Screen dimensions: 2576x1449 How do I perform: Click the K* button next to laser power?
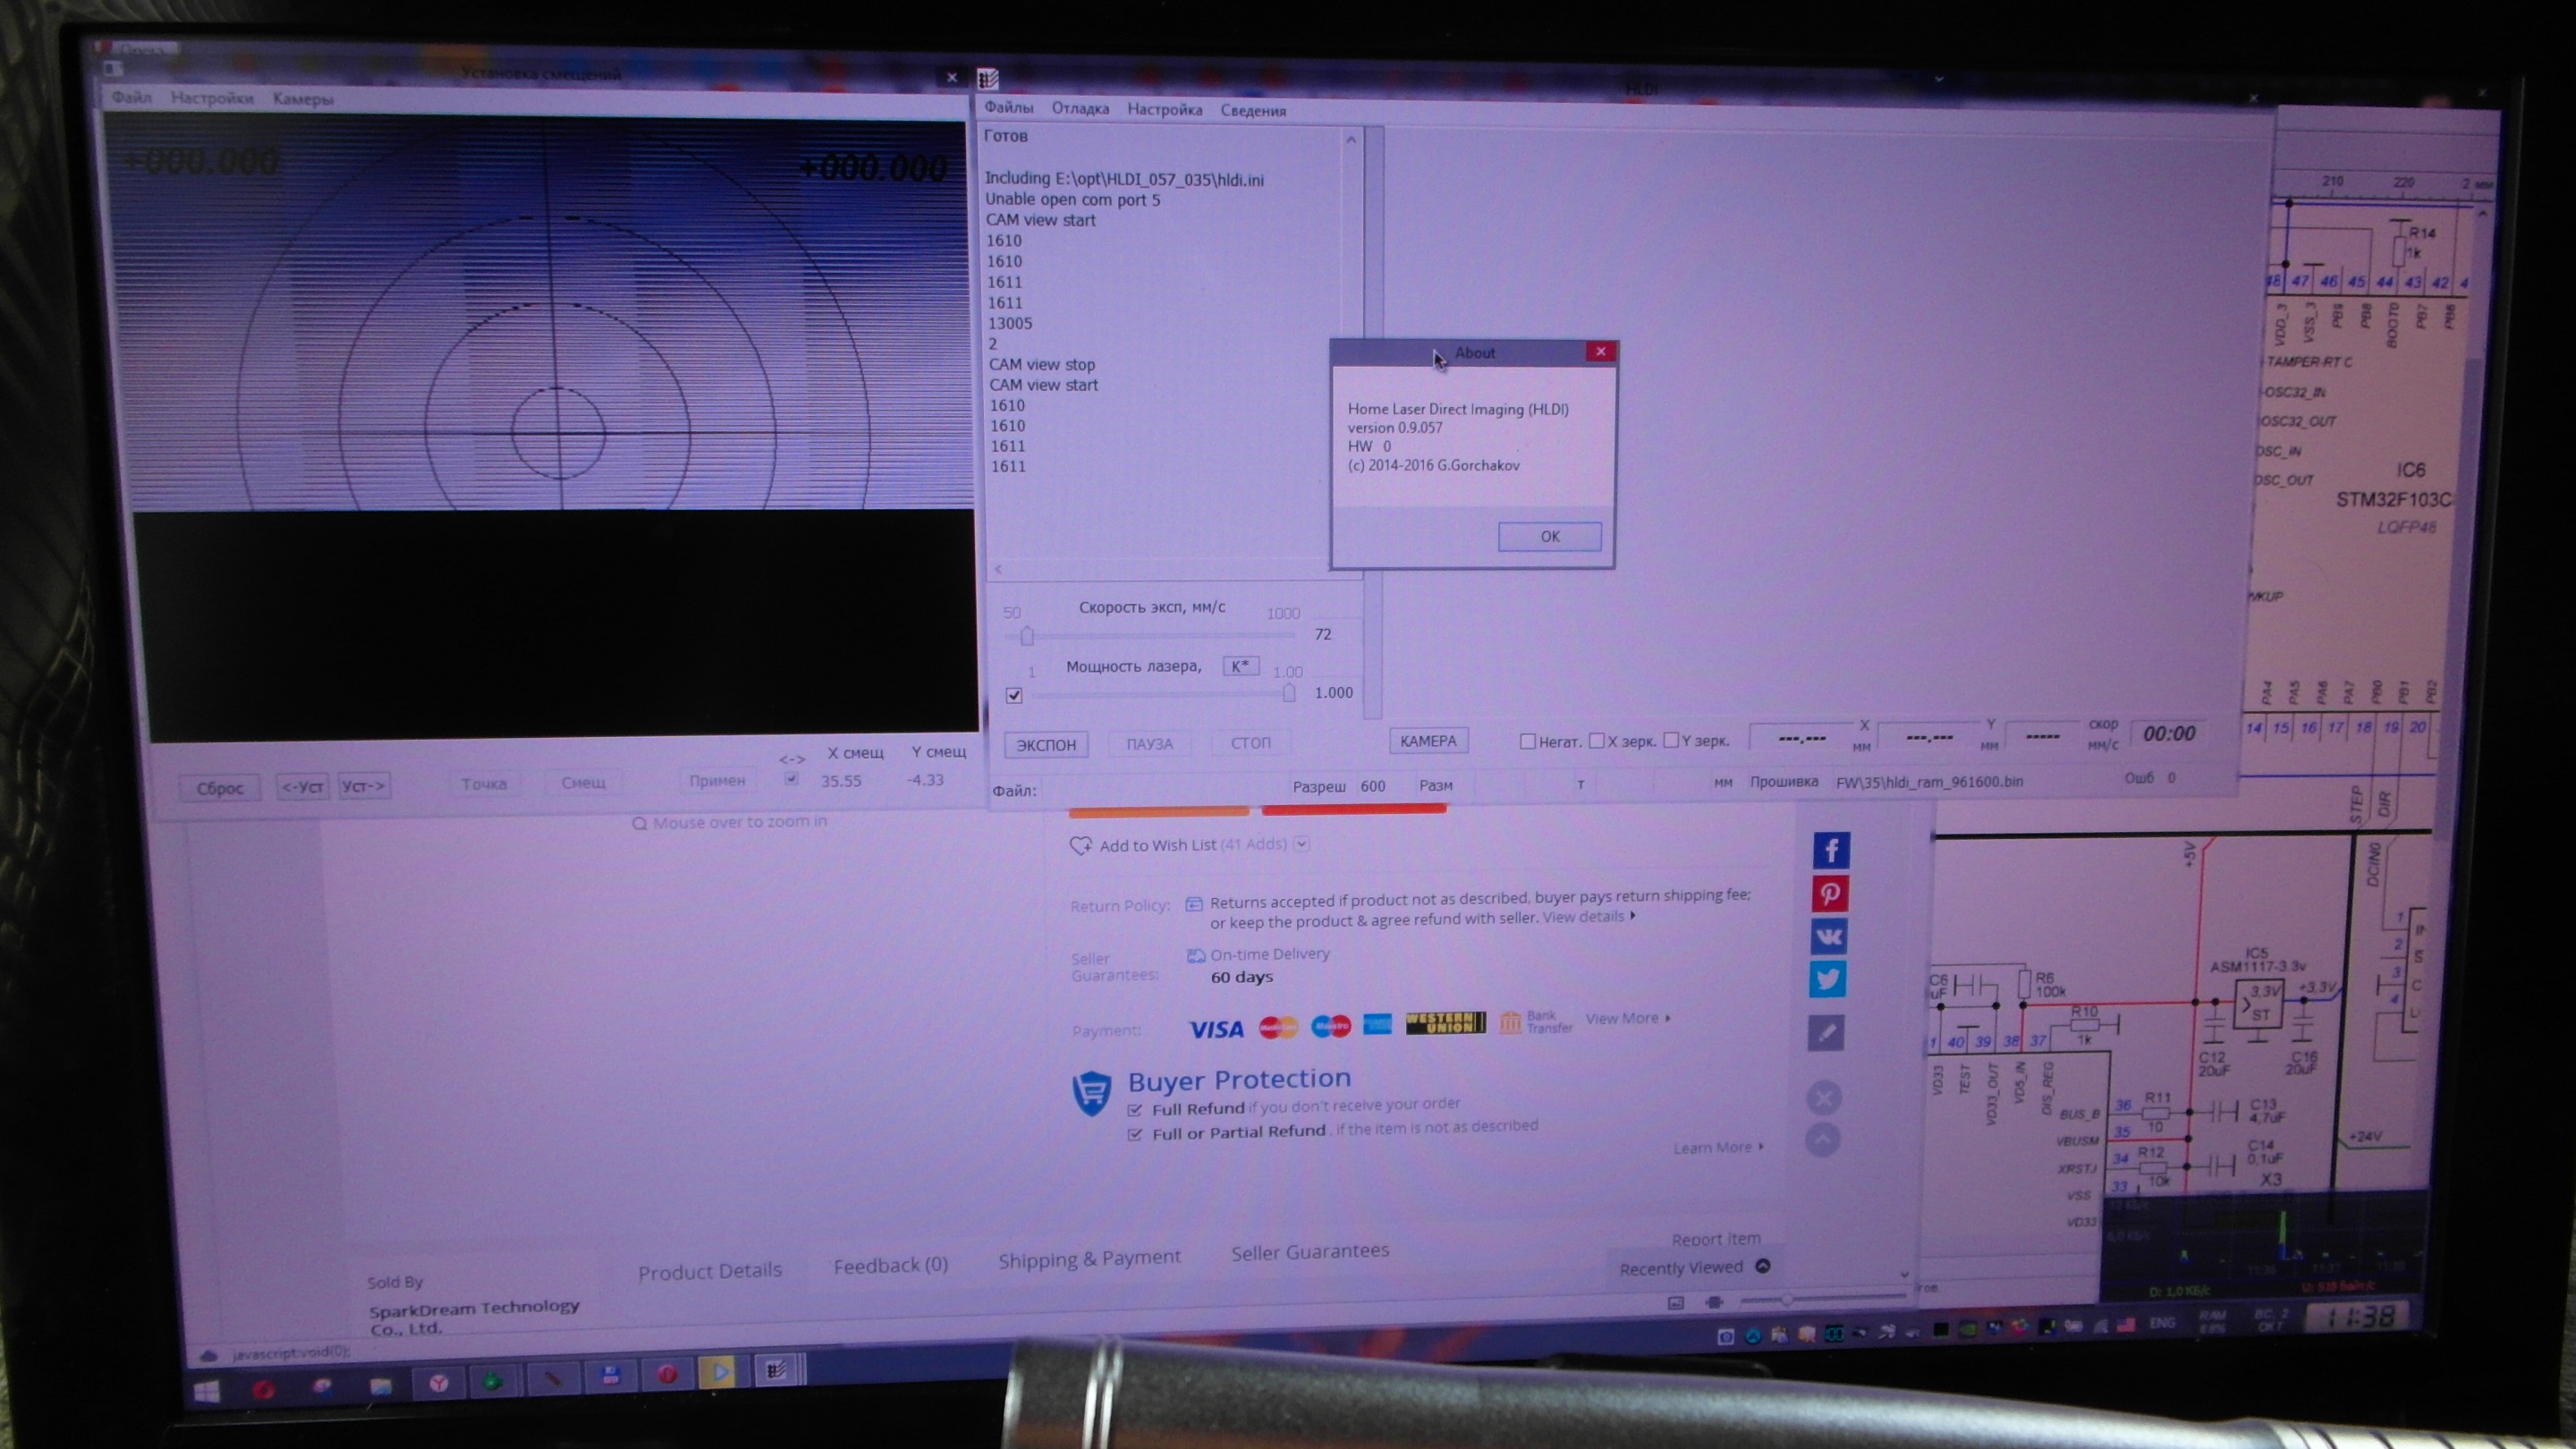[x=1240, y=666]
